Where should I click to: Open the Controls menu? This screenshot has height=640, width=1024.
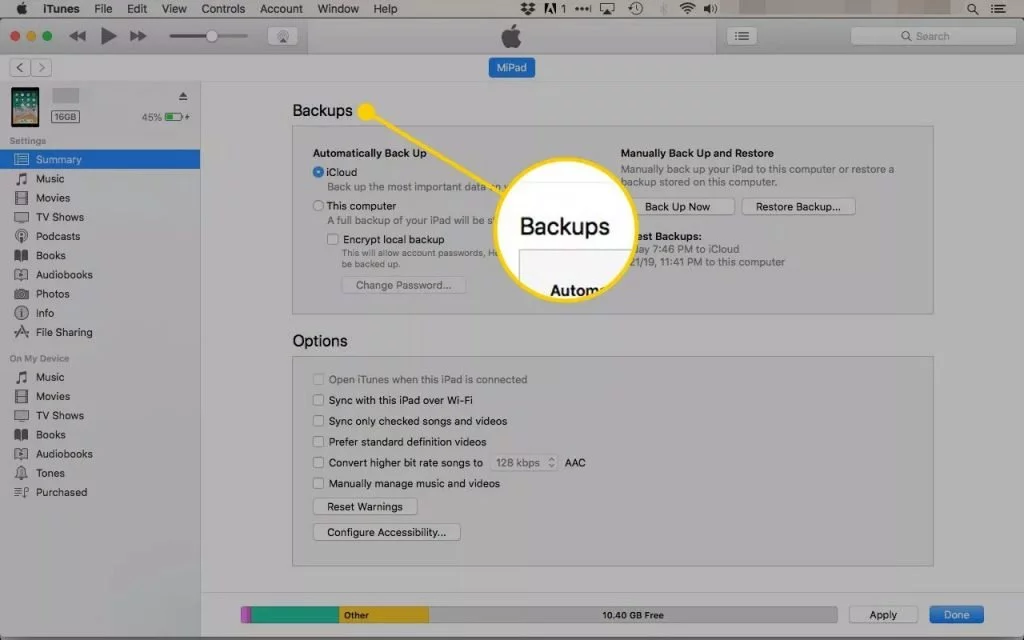[223, 9]
